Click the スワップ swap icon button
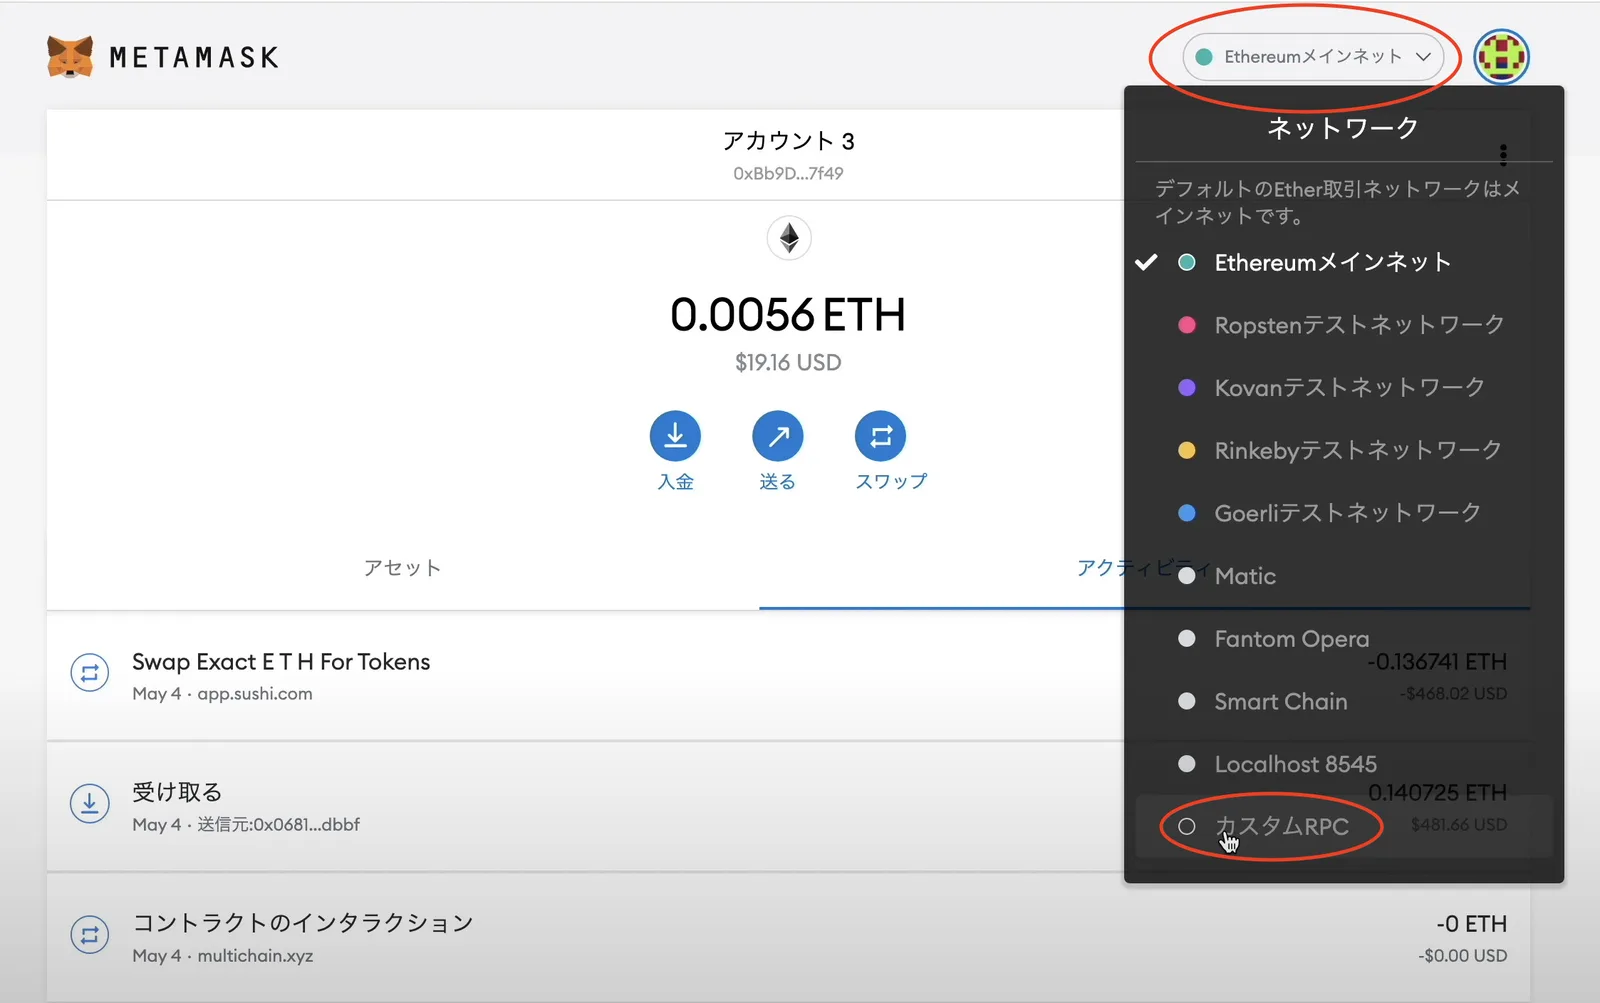The width and height of the screenshot is (1600, 1003). tap(881, 436)
